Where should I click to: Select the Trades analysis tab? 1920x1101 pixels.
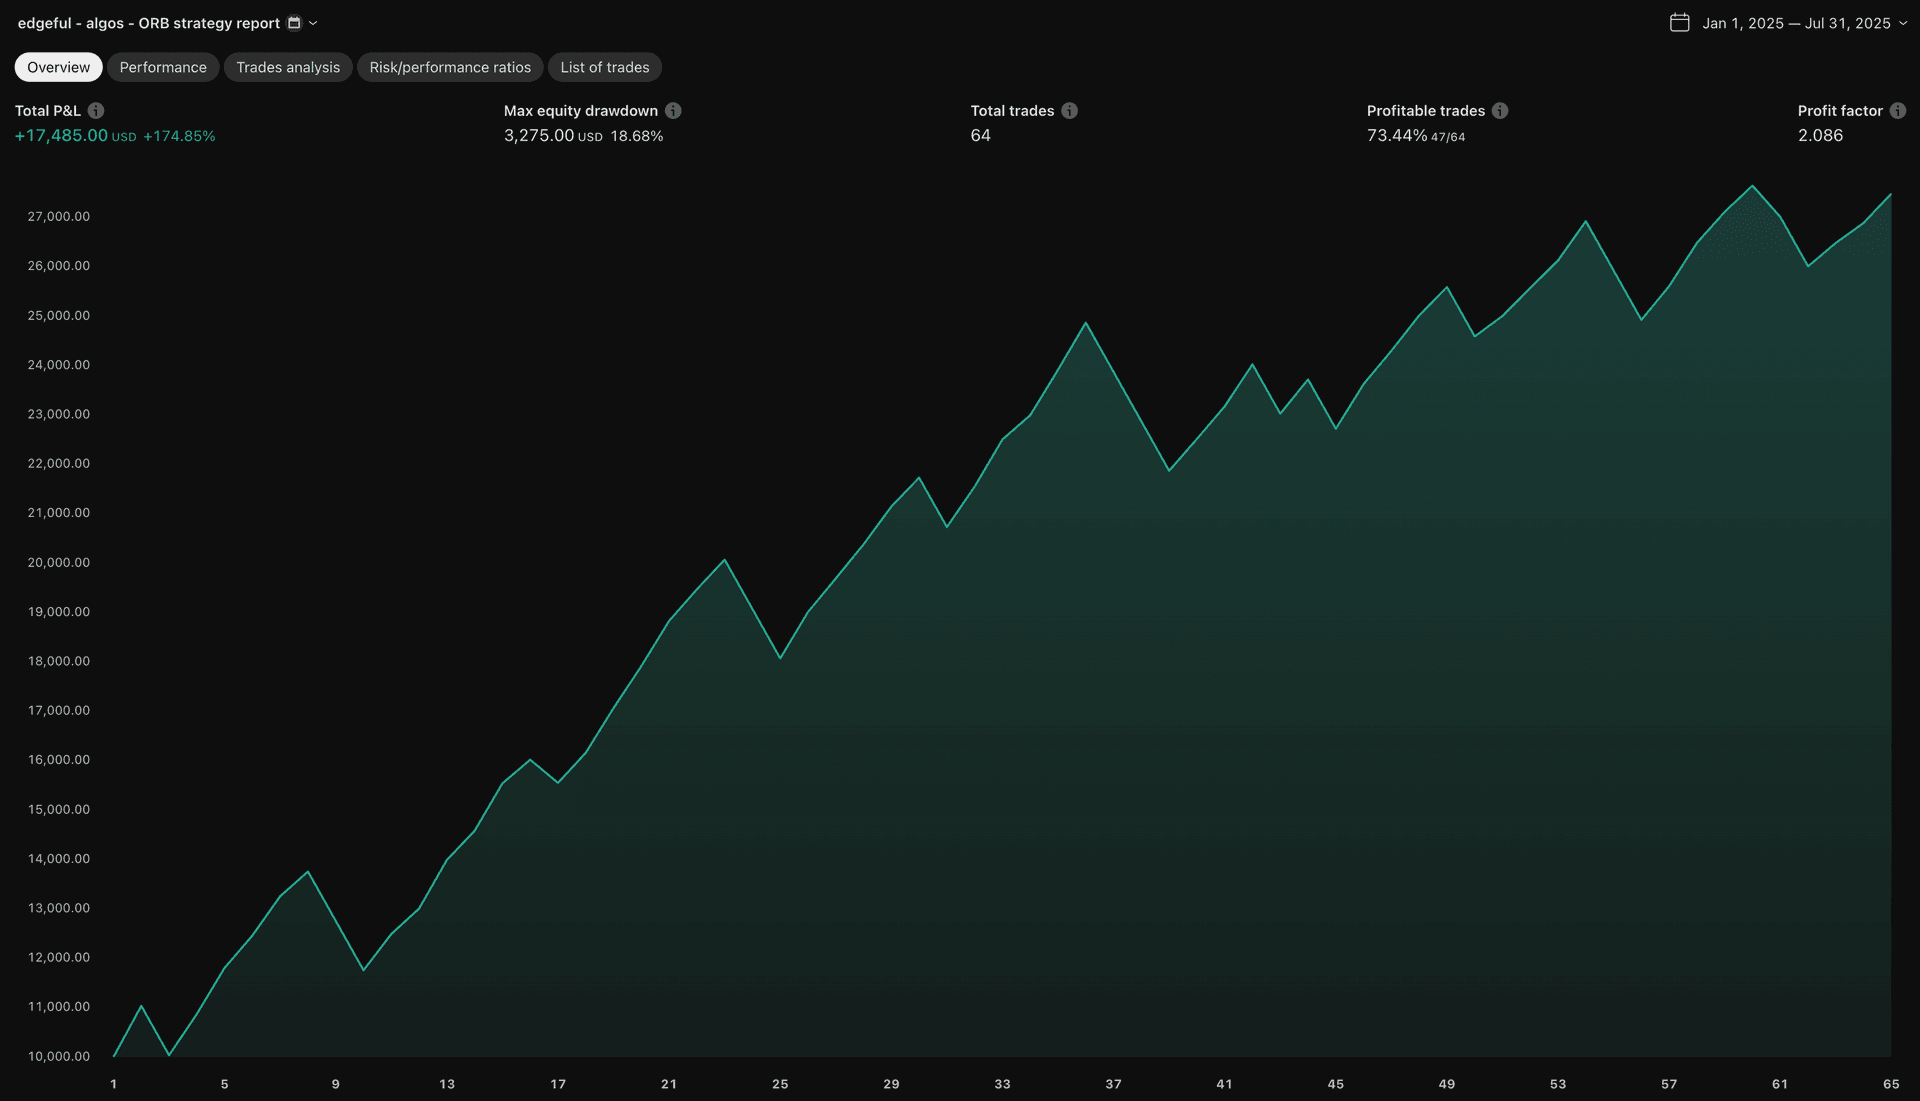(x=288, y=67)
